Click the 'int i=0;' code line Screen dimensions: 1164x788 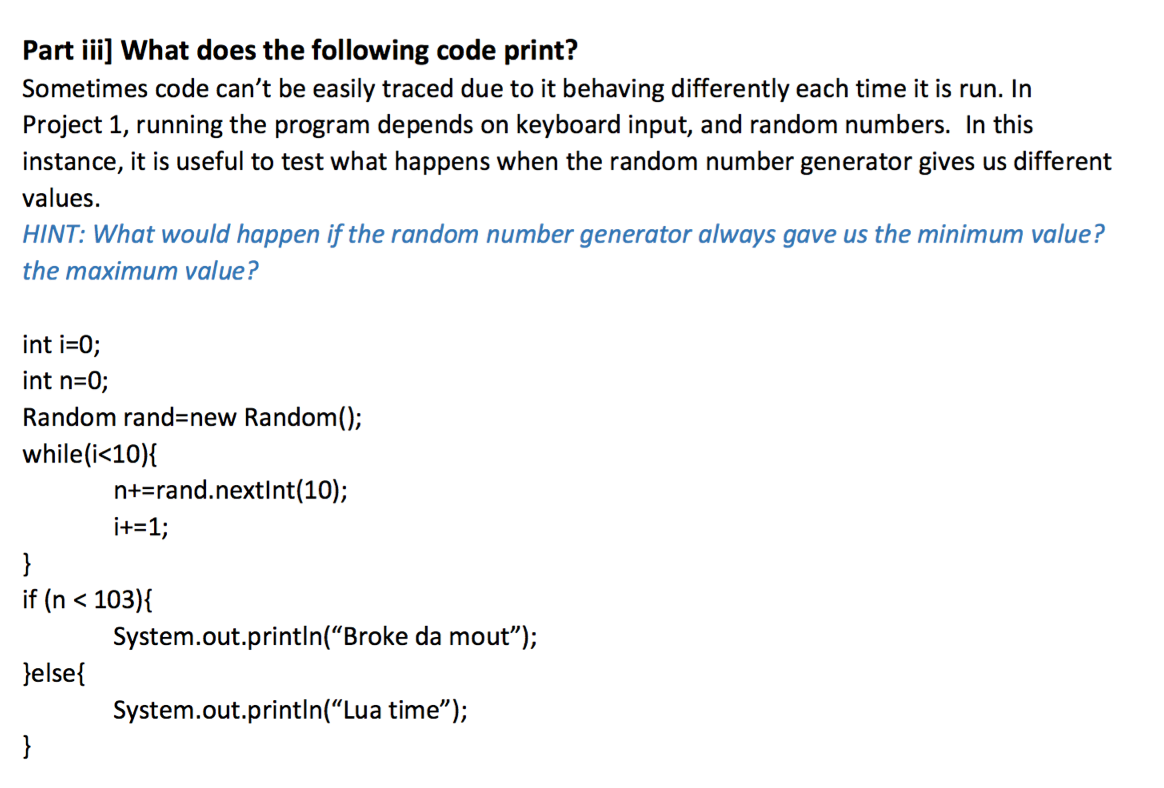tap(61, 345)
